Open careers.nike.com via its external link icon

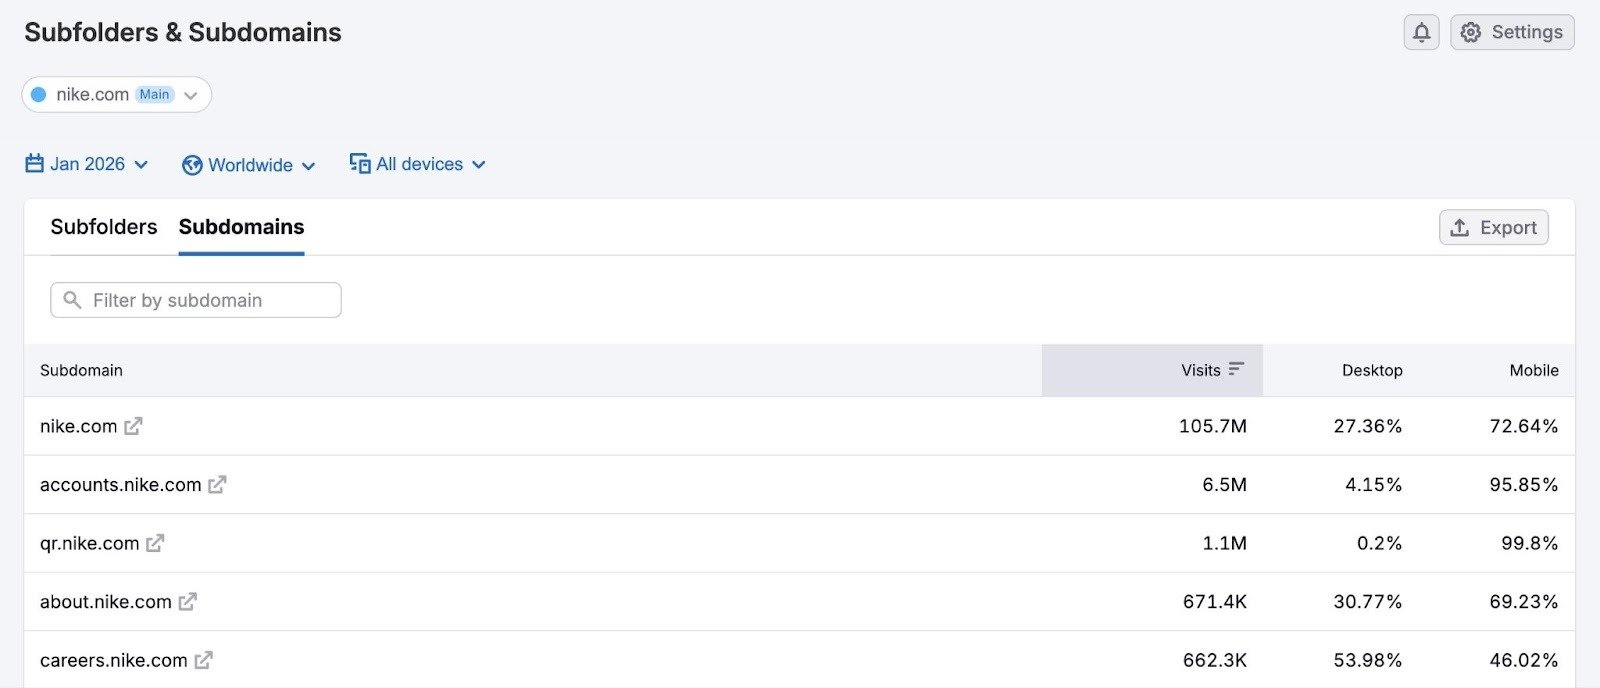[204, 660]
